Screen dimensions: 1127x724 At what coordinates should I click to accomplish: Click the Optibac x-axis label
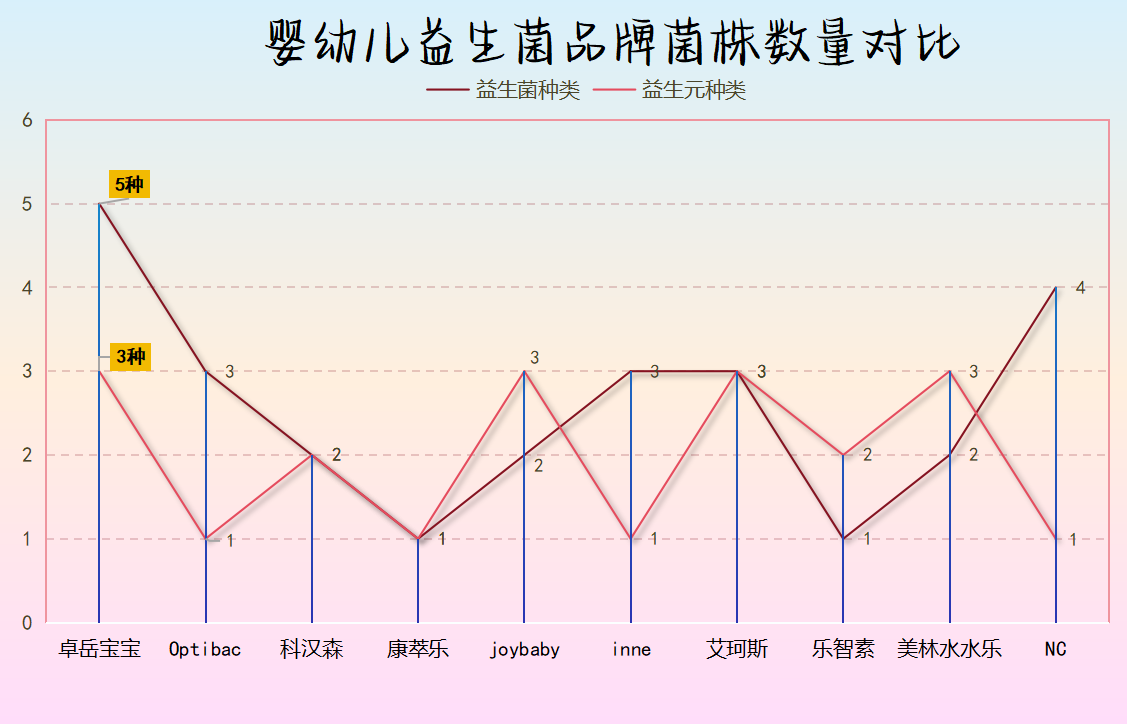(205, 649)
